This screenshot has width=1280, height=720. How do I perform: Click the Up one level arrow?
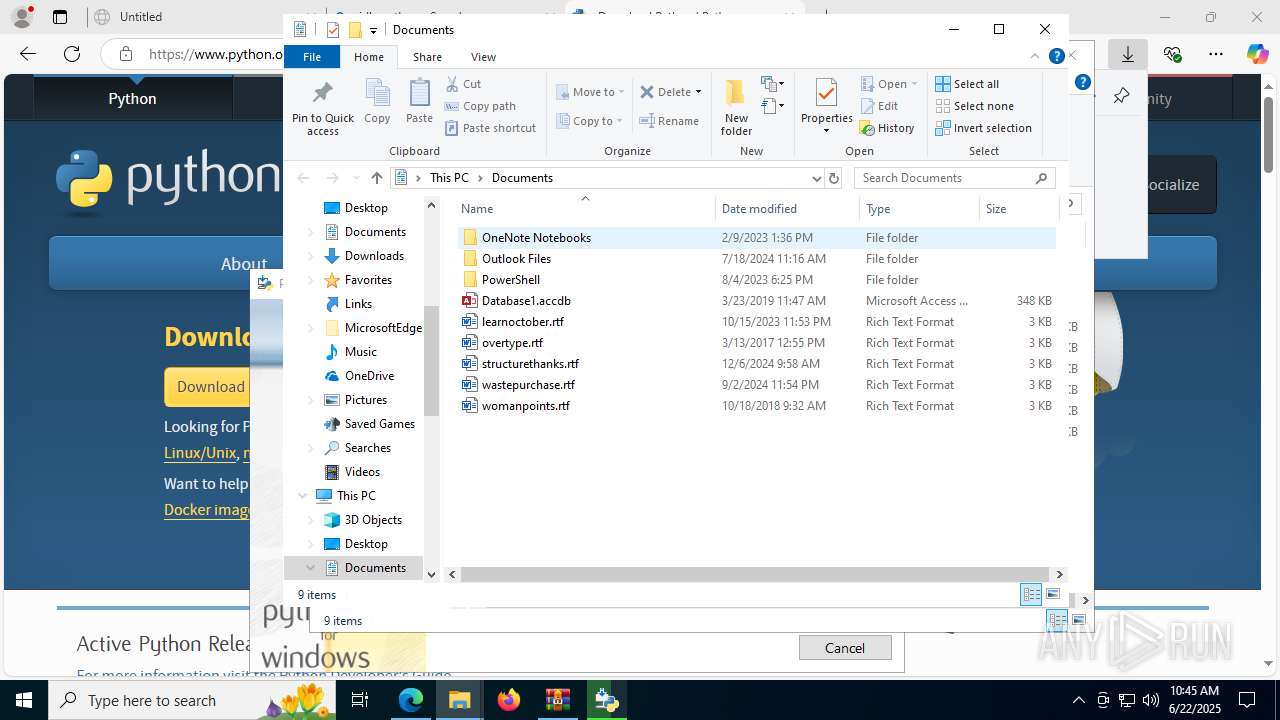point(376,178)
